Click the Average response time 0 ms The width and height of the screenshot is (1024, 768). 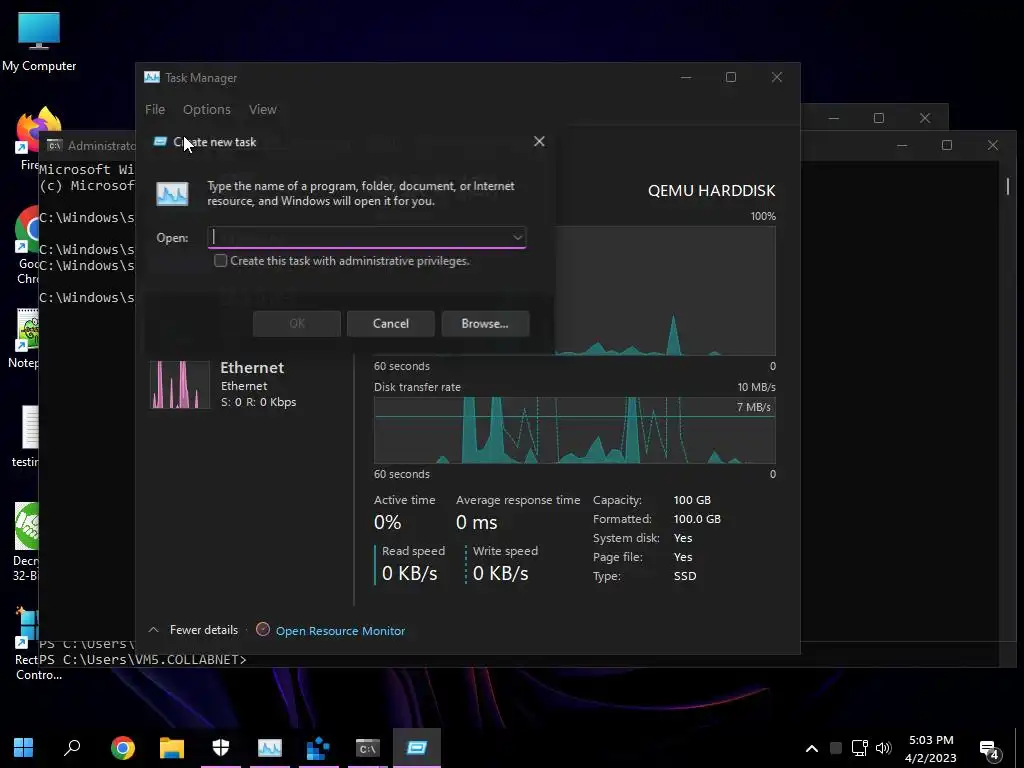(x=476, y=522)
